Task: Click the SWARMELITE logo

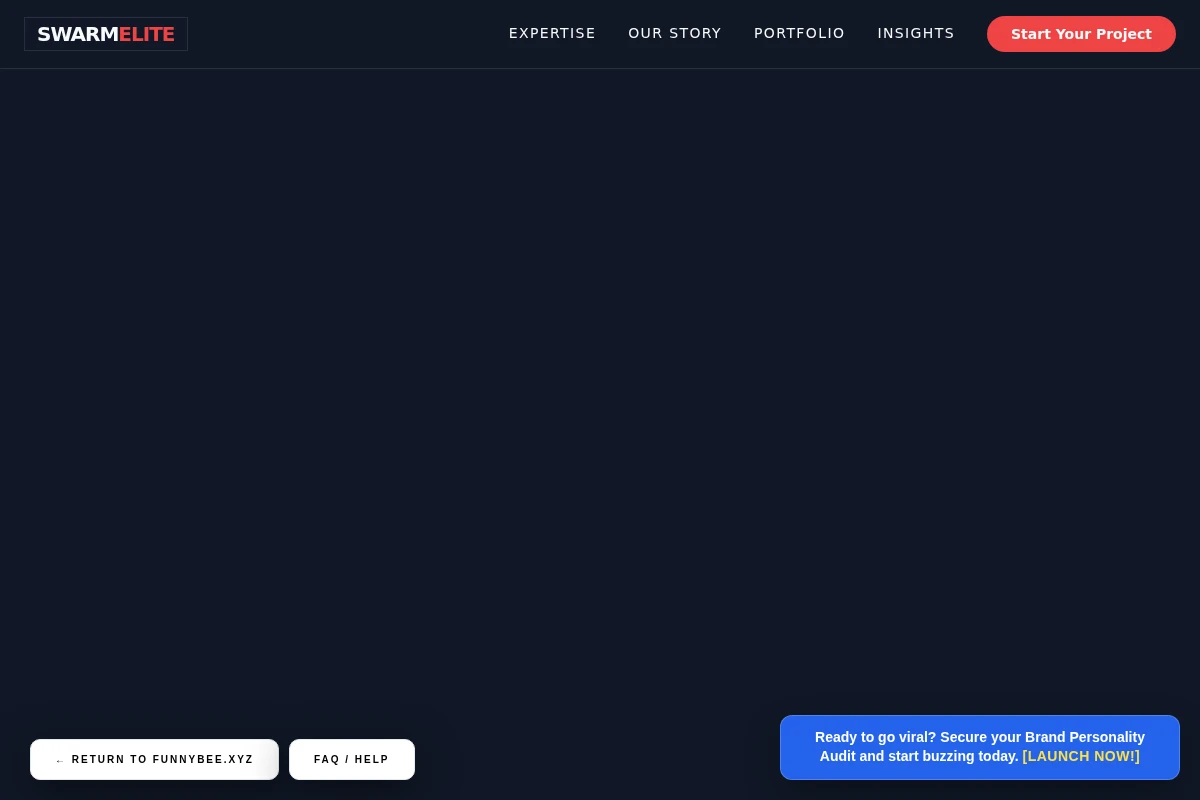Action: tap(106, 34)
